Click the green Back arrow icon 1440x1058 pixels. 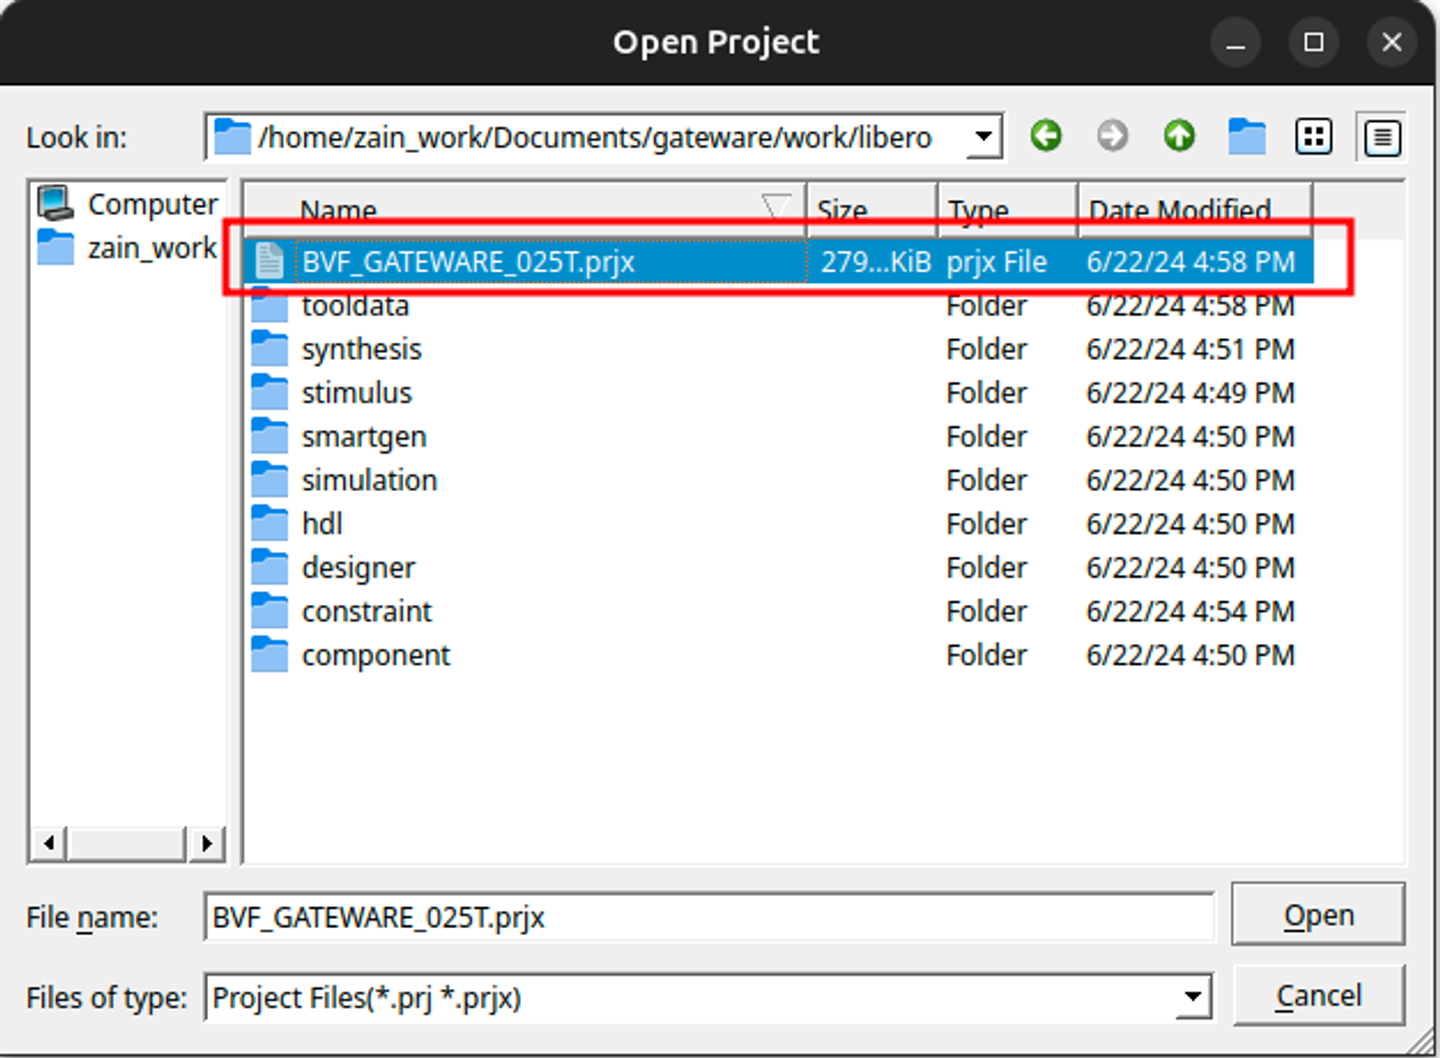pyautogui.click(x=1046, y=135)
